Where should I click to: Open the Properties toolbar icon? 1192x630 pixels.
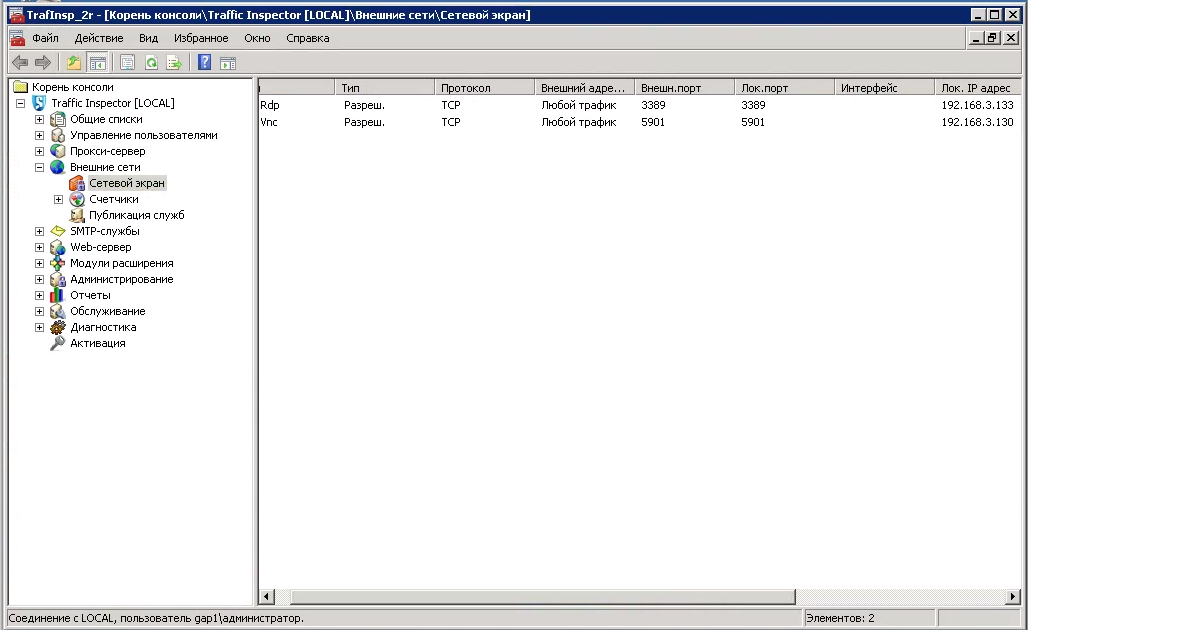[128, 63]
